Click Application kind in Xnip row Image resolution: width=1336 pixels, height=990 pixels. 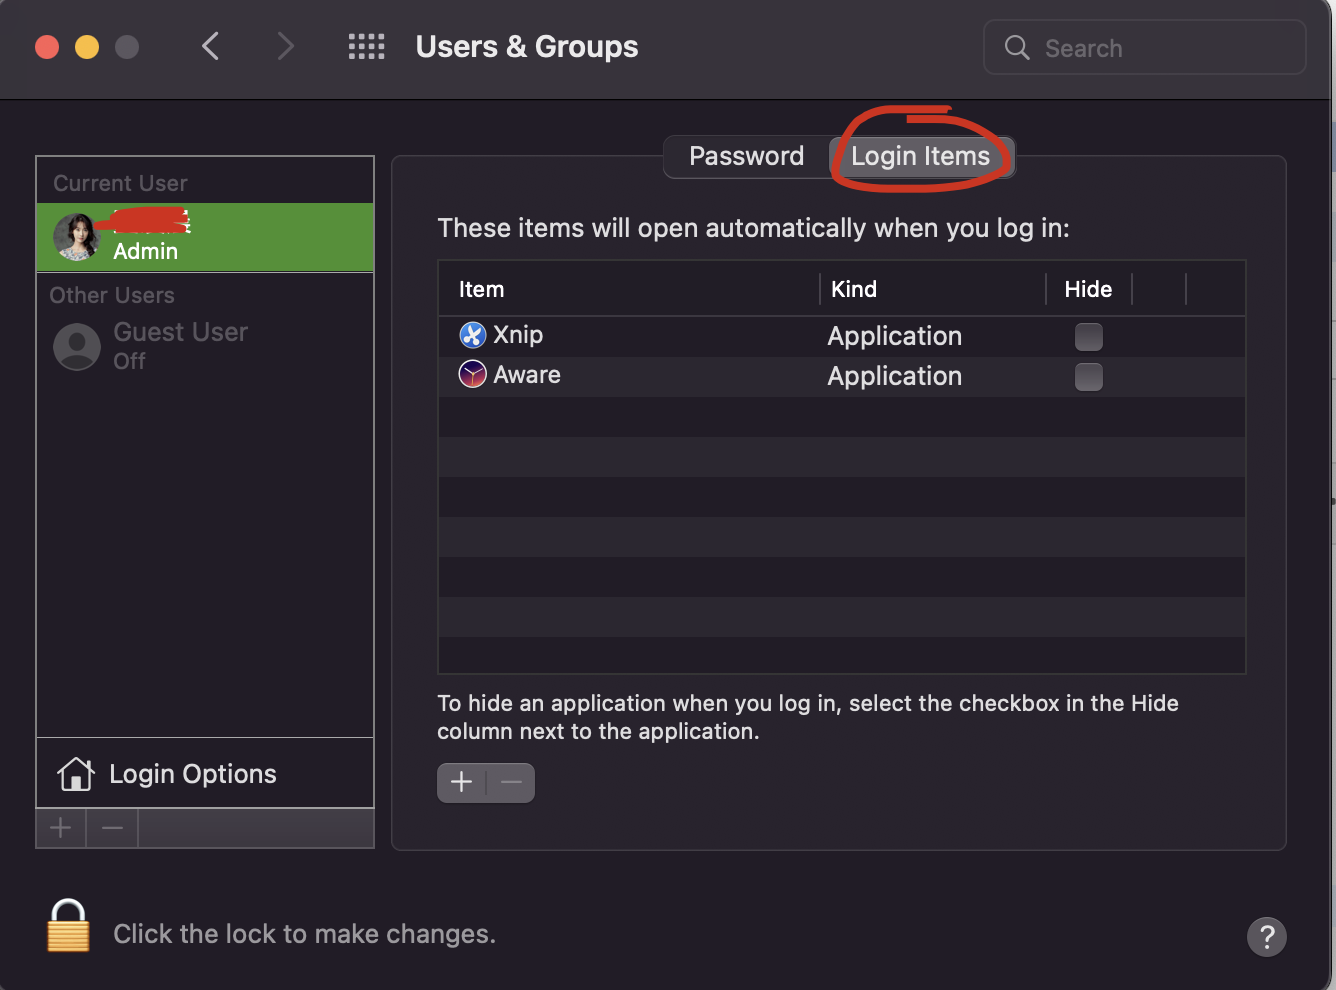tap(894, 336)
